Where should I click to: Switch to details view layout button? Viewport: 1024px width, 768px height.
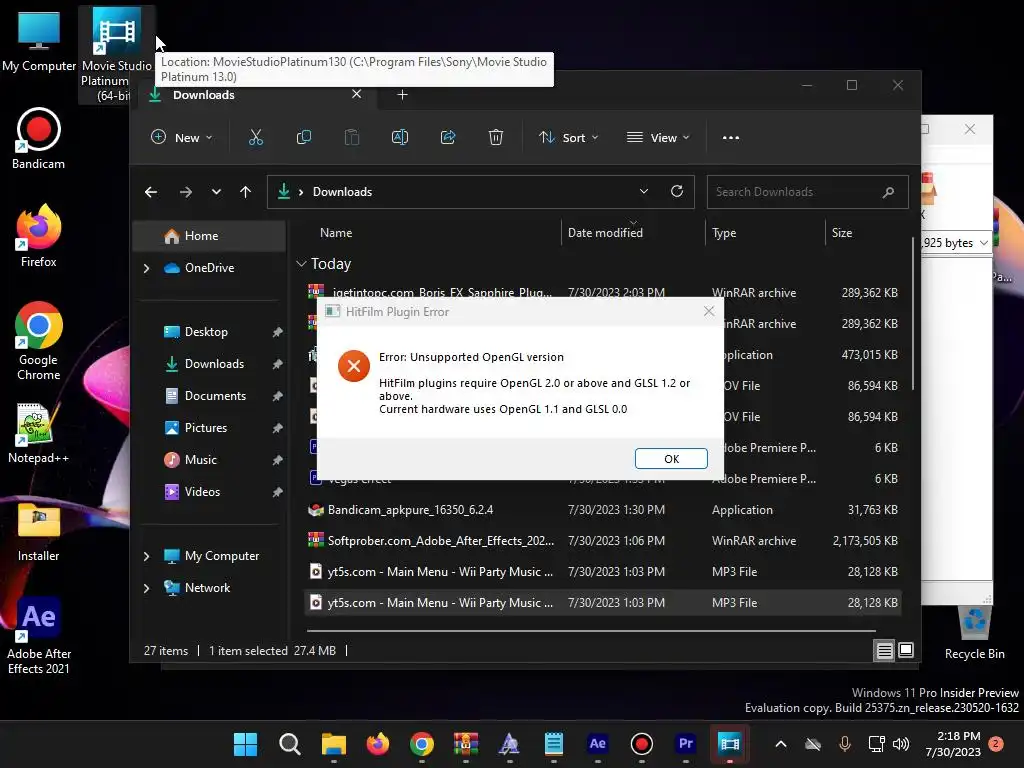point(884,650)
